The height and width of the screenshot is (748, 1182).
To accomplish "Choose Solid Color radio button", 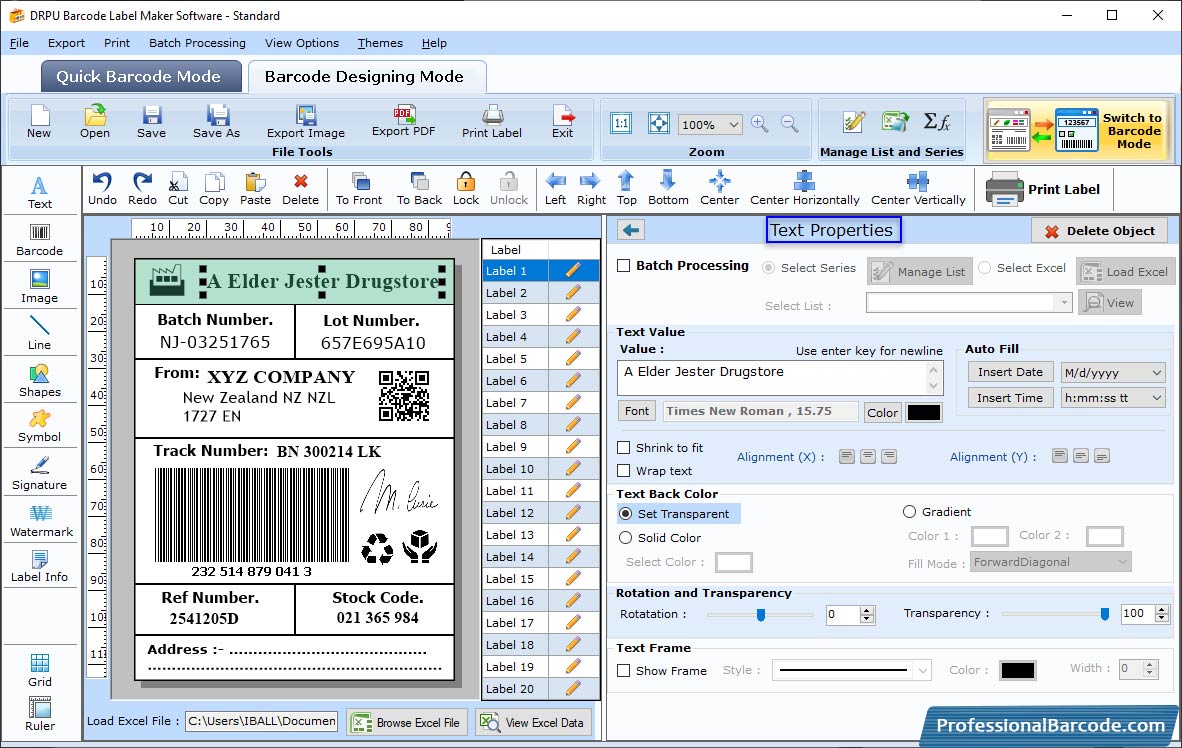I will 626,538.
